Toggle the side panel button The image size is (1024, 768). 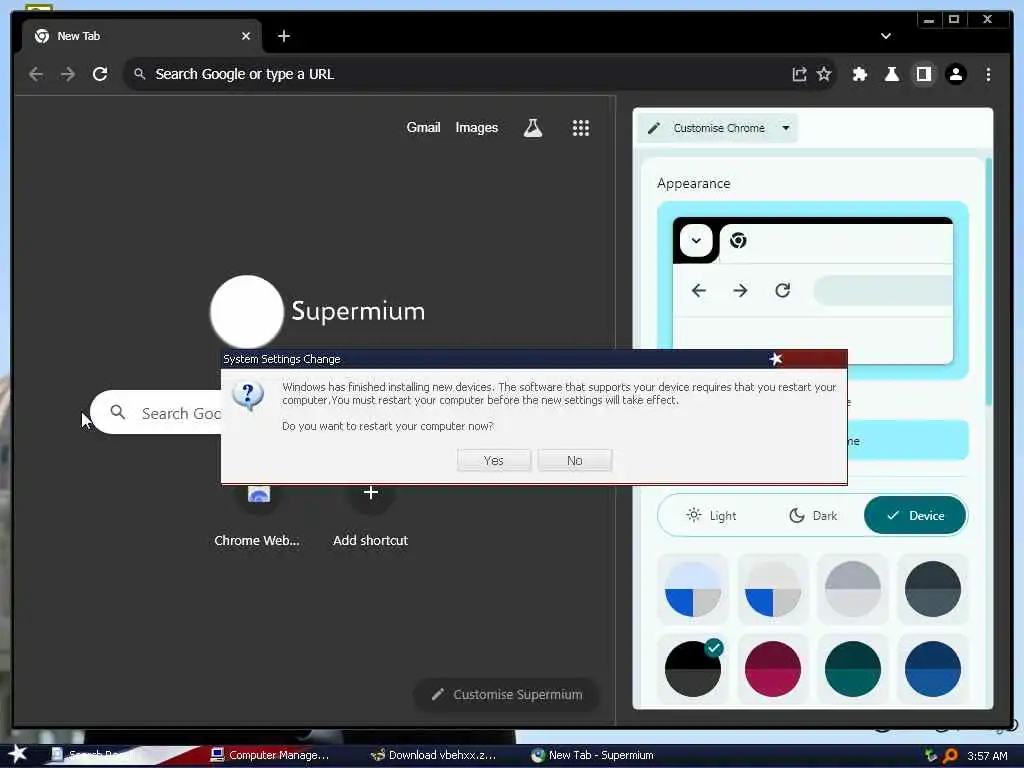coord(923,74)
